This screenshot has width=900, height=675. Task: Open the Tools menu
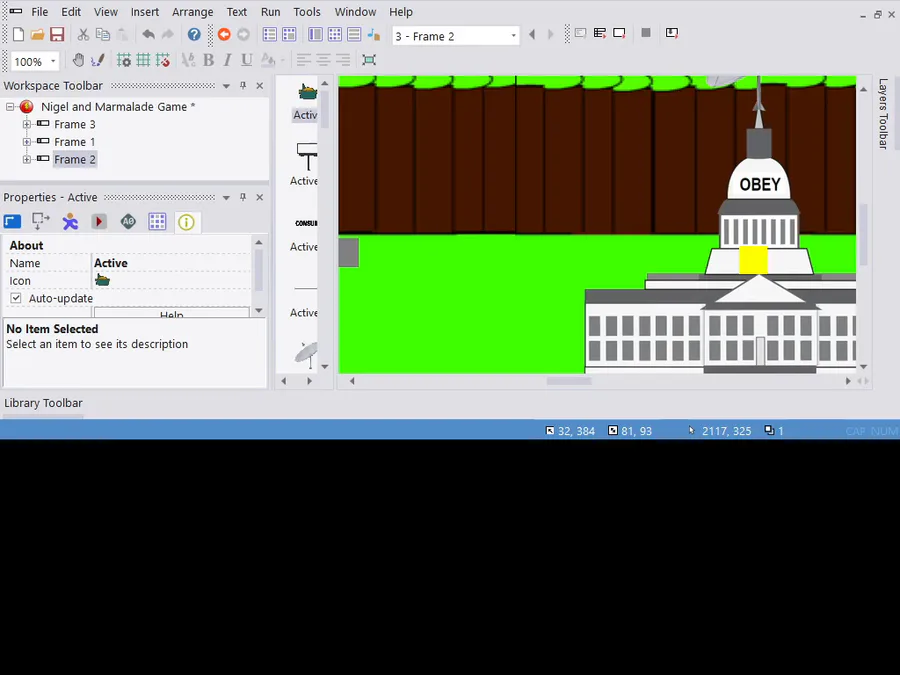(307, 12)
